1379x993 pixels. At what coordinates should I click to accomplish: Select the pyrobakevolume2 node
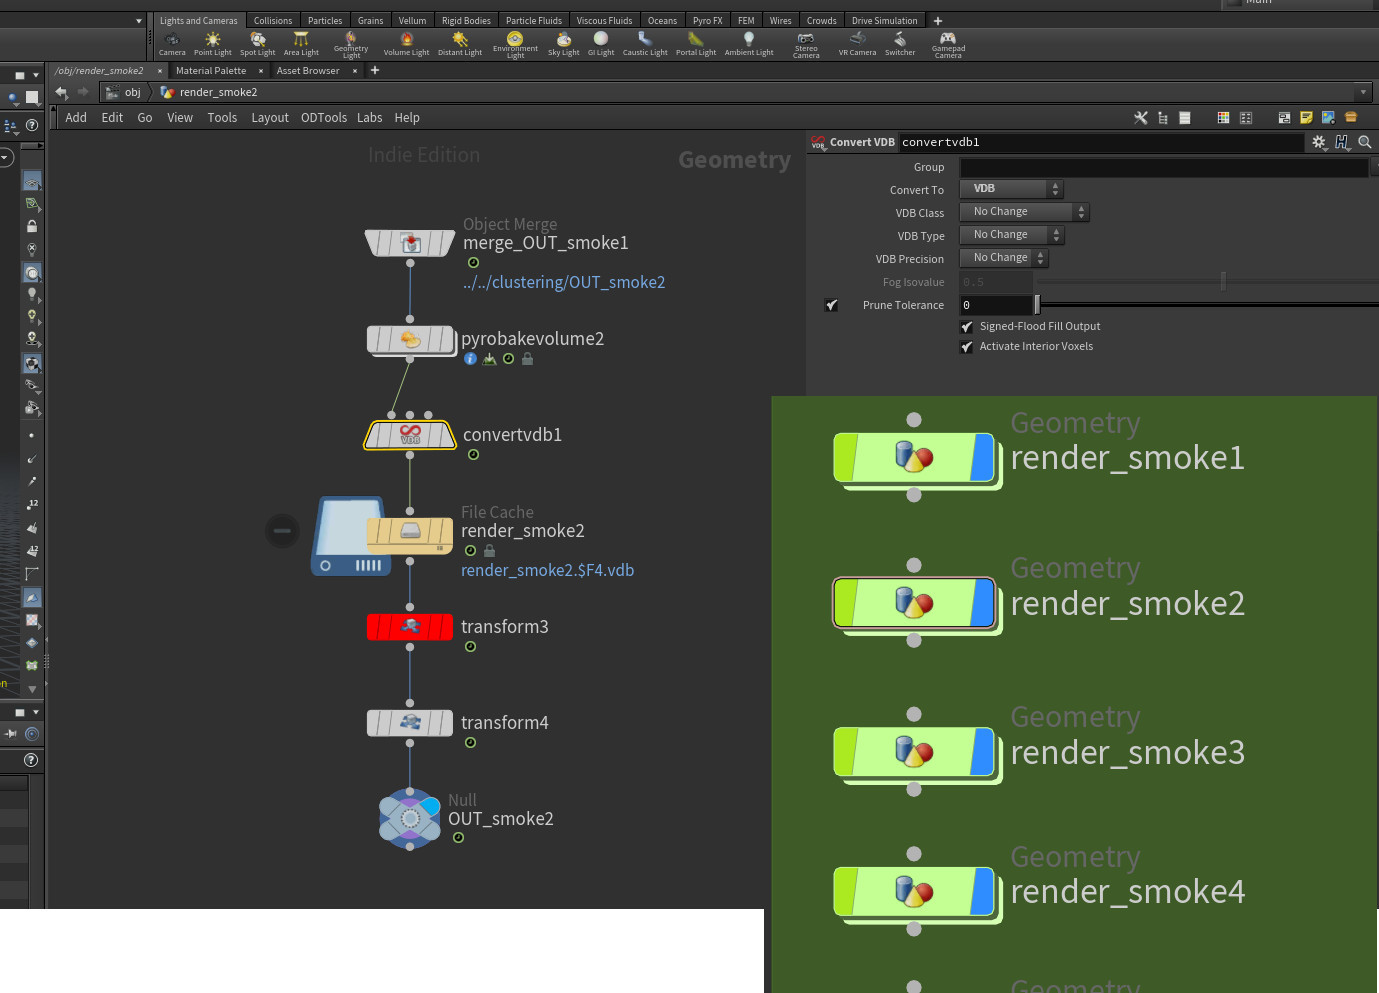(x=410, y=339)
